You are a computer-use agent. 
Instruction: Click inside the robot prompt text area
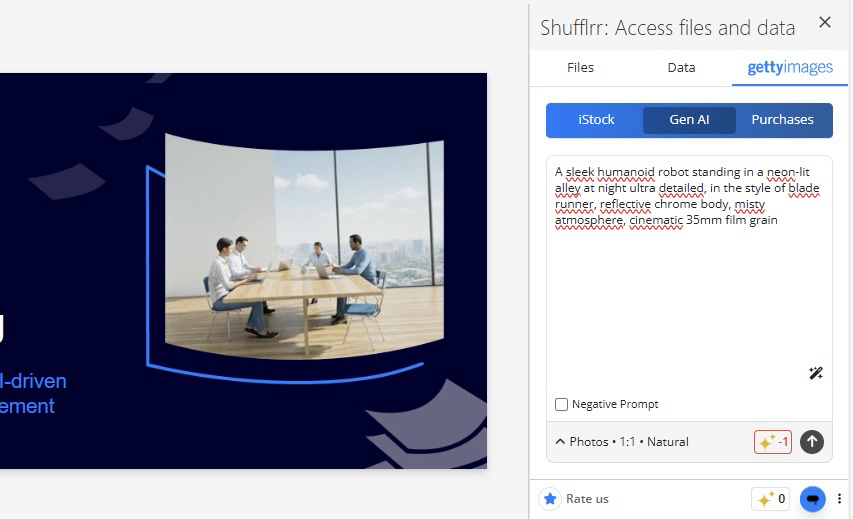689,272
